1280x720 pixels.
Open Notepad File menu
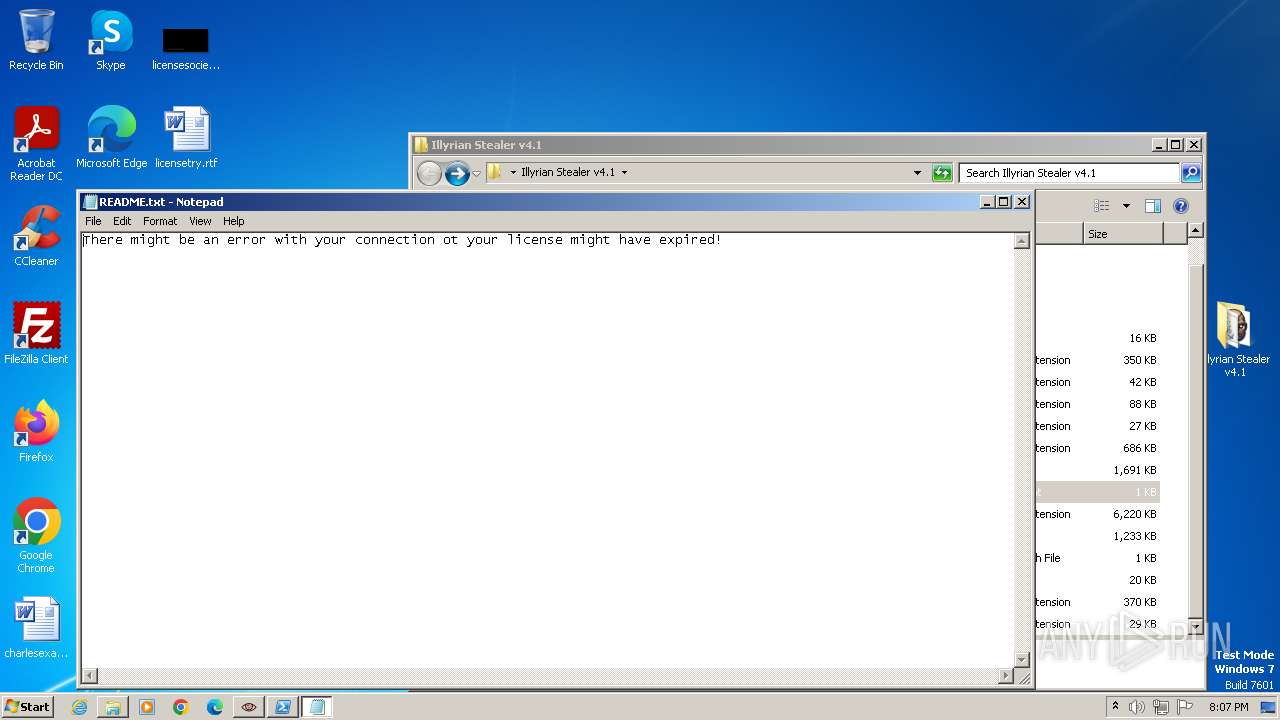(x=93, y=221)
